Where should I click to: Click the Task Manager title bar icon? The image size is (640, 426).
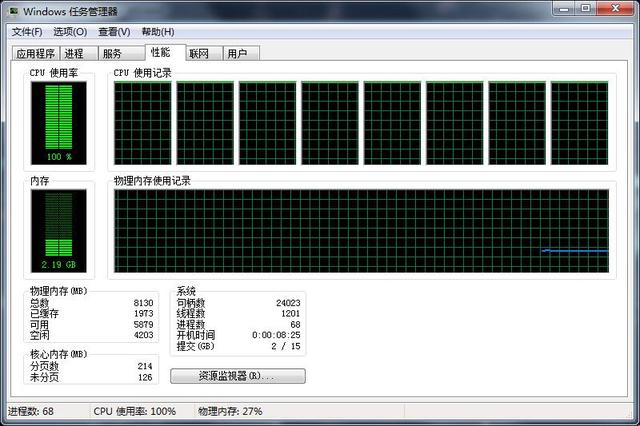(14, 11)
